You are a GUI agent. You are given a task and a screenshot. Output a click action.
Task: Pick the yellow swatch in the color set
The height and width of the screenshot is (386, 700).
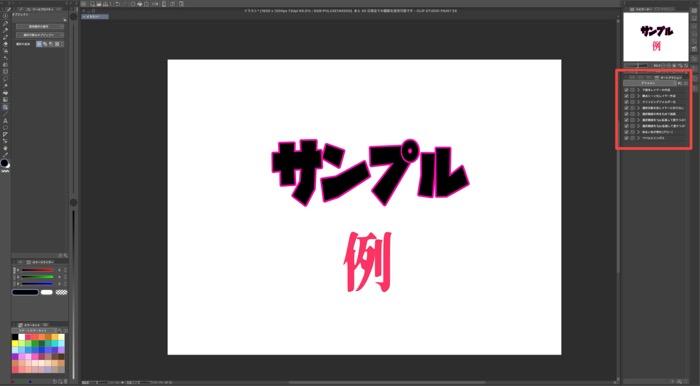15,344
